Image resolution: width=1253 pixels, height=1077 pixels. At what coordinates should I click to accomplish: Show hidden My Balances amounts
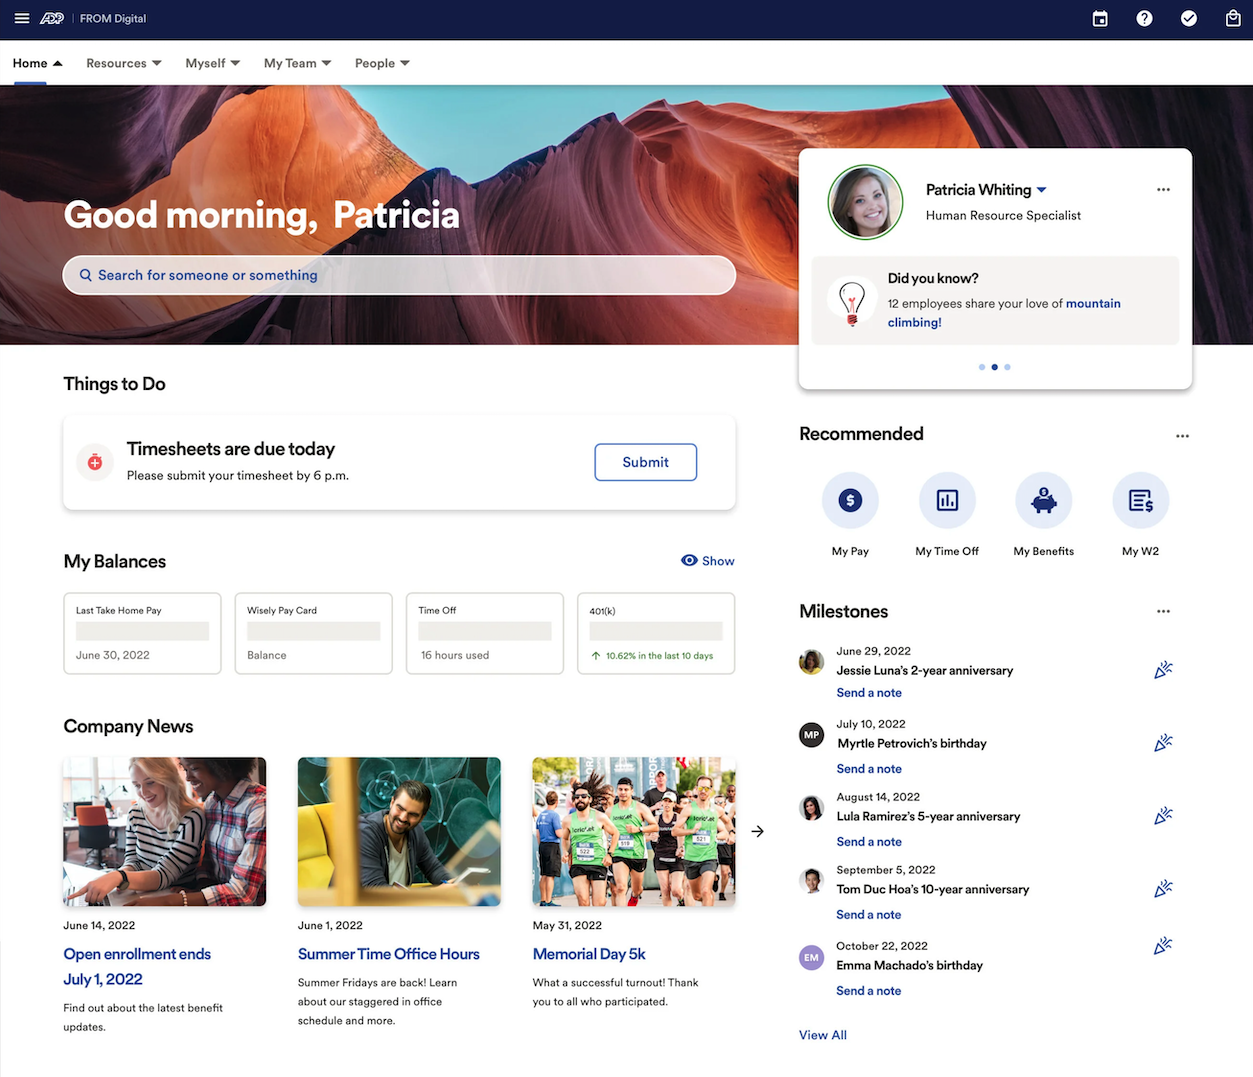[x=708, y=561]
